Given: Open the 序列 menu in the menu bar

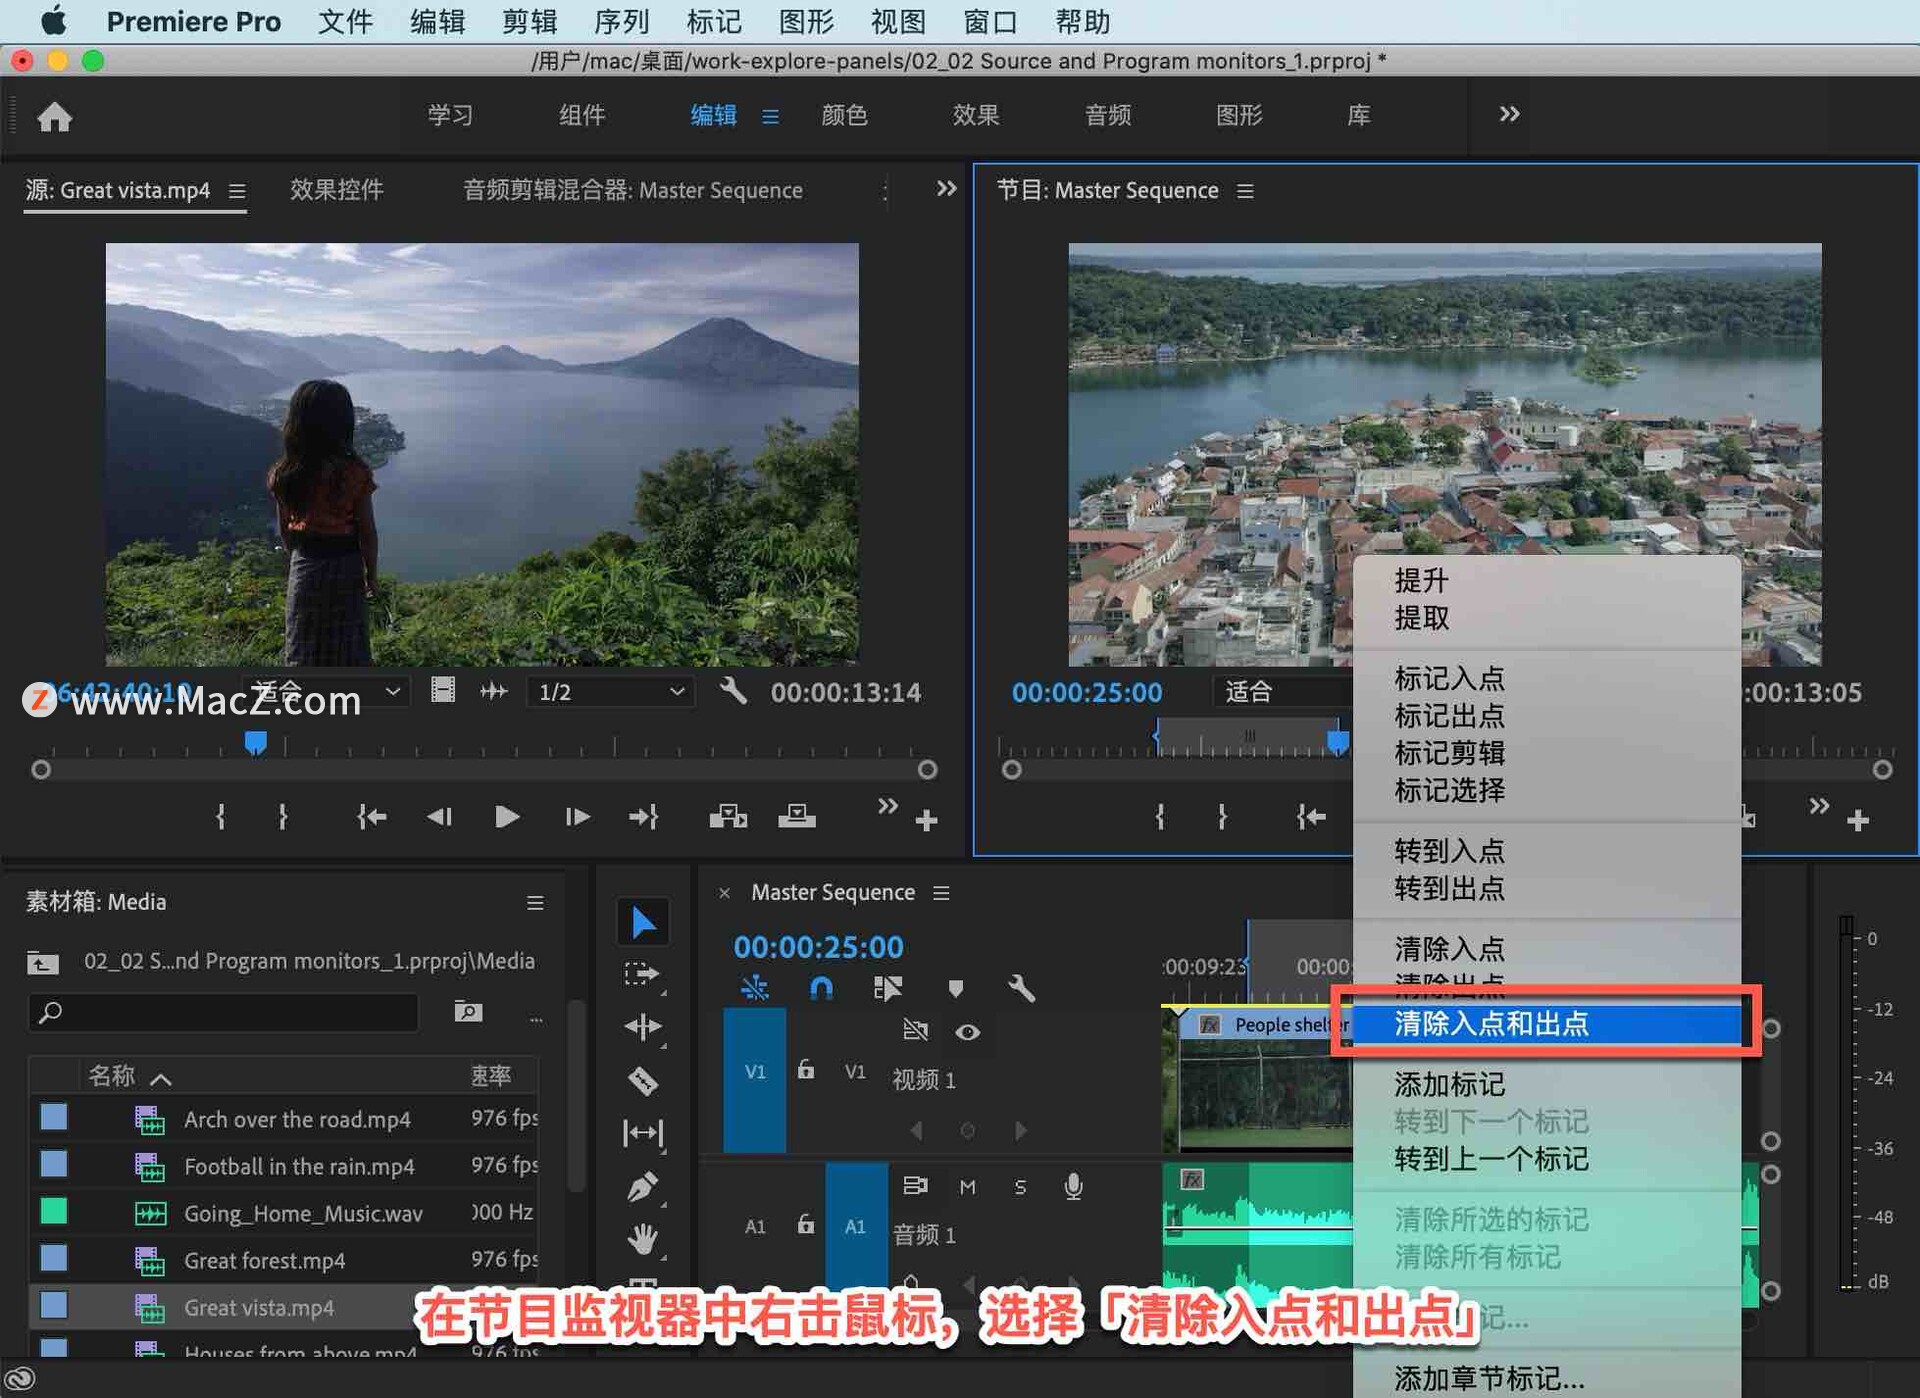Looking at the screenshot, I should (x=621, y=21).
